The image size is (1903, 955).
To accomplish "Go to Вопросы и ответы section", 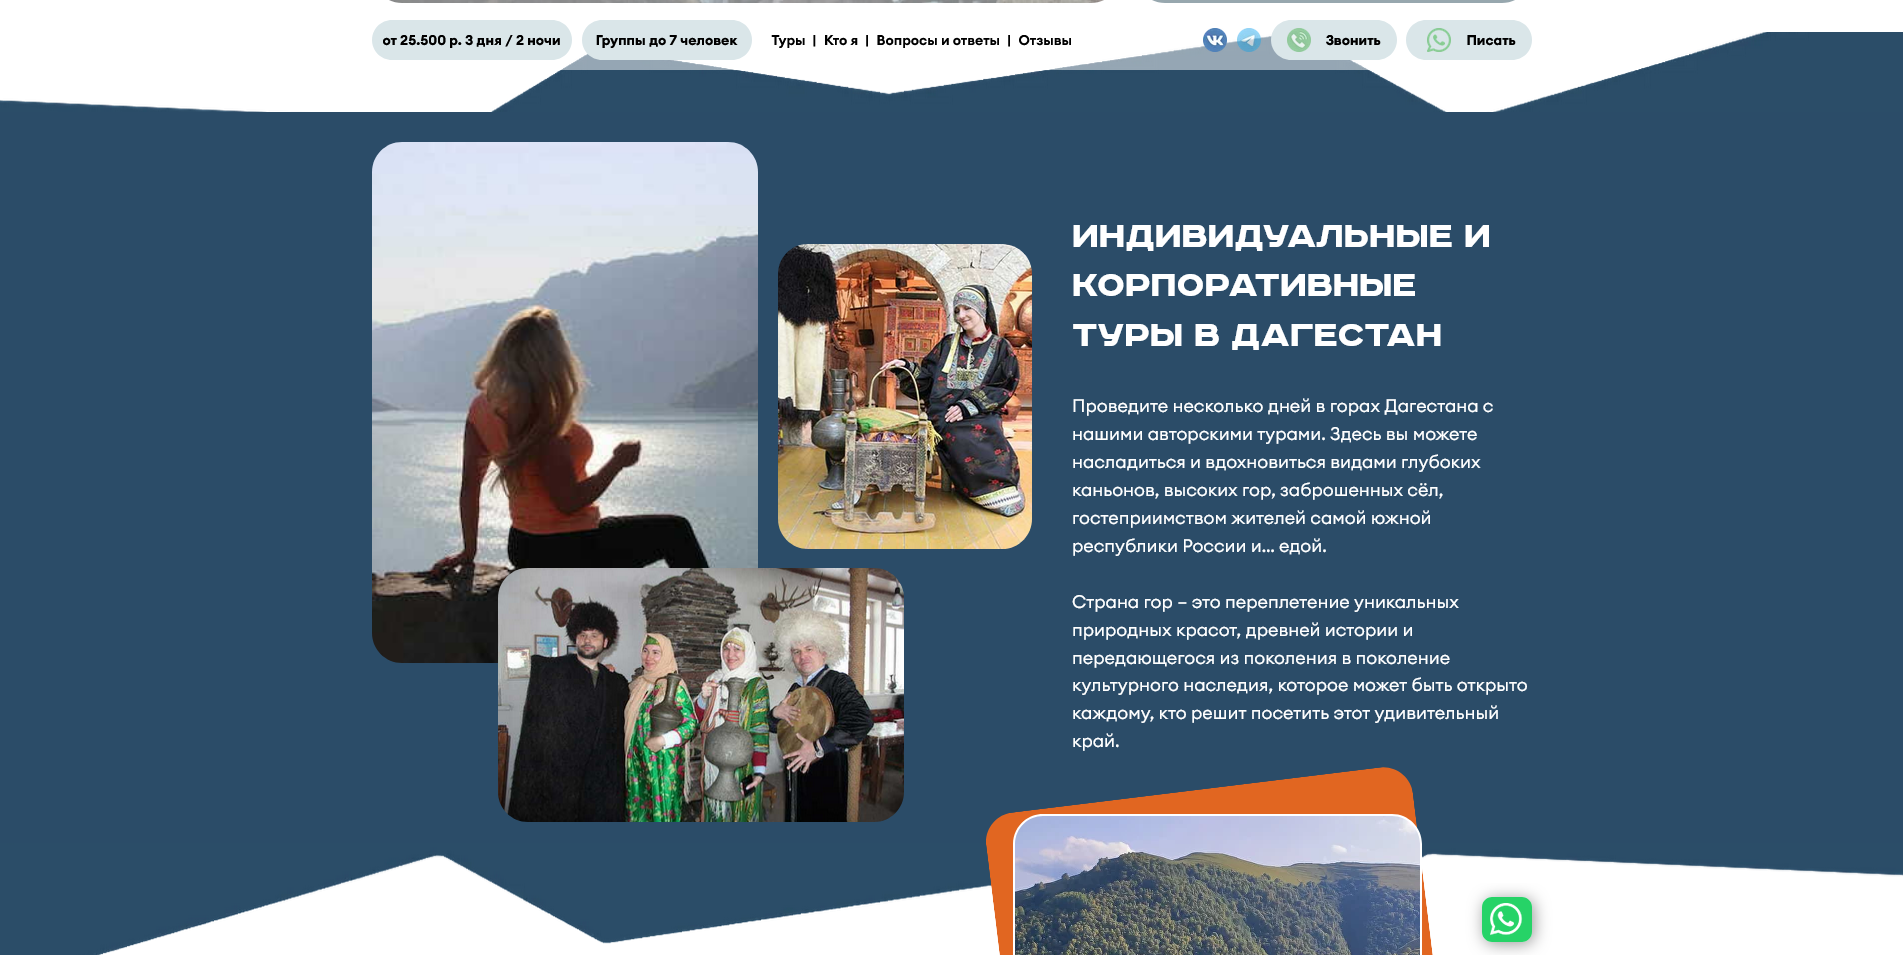I will click(x=938, y=41).
